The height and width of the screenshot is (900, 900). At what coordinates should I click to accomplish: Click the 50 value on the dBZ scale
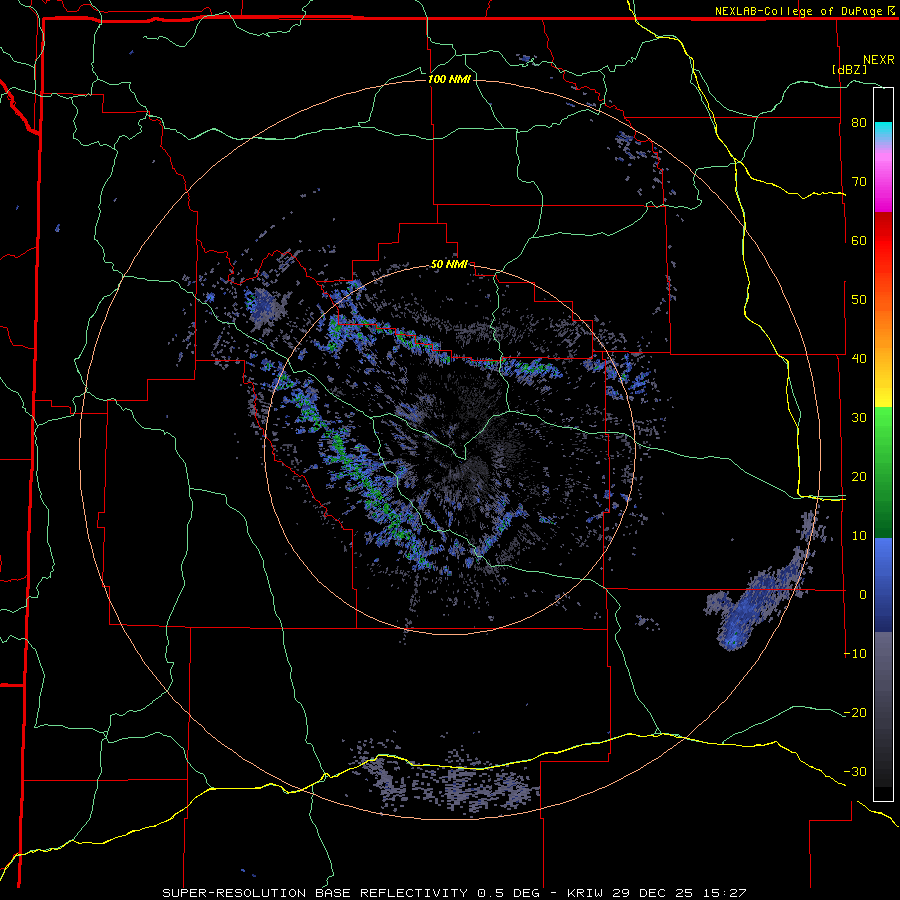[859, 300]
